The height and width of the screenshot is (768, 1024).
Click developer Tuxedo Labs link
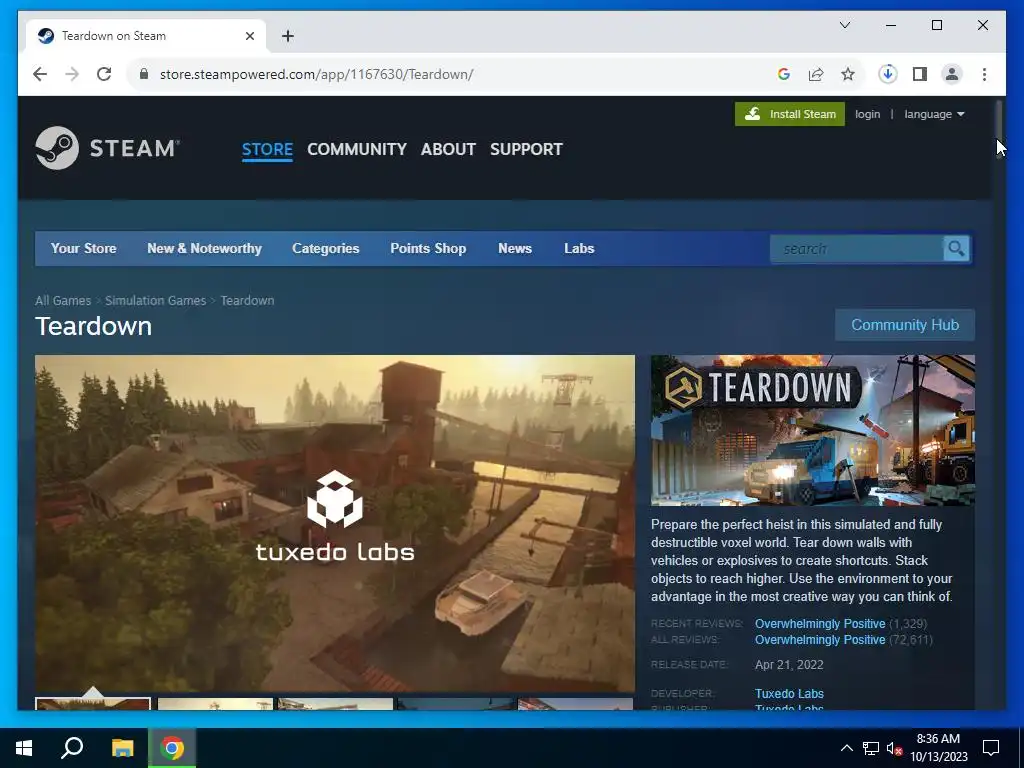pos(789,694)
